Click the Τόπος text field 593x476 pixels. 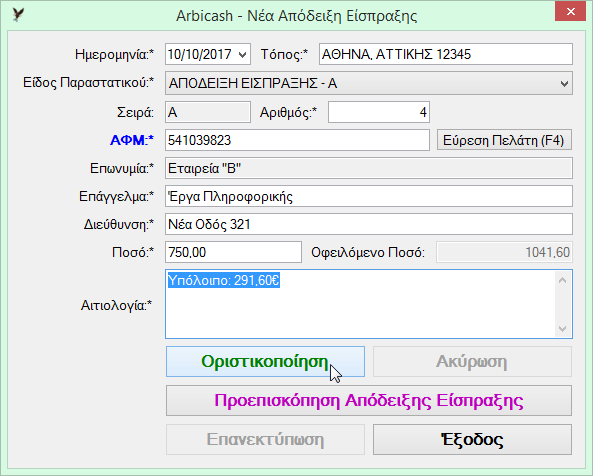[x=446, y=54]
